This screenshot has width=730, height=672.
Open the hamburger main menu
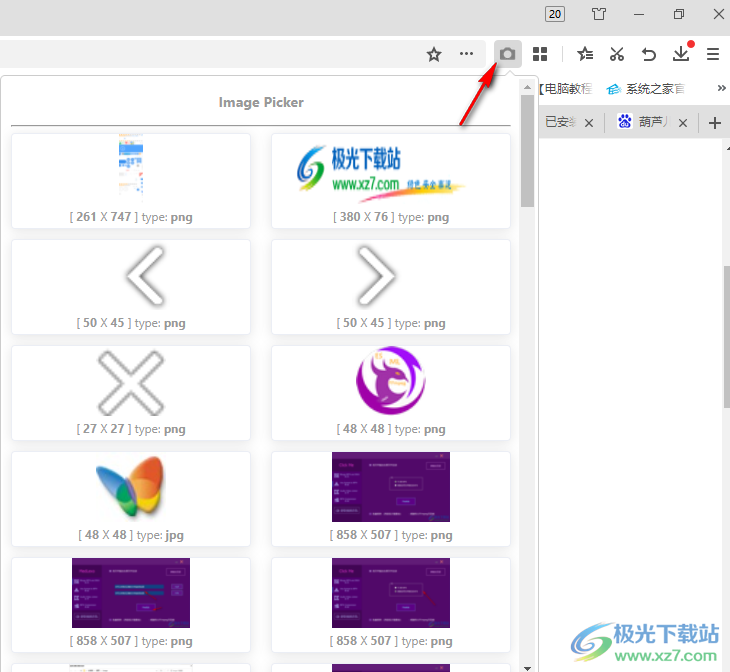[713, 54]
